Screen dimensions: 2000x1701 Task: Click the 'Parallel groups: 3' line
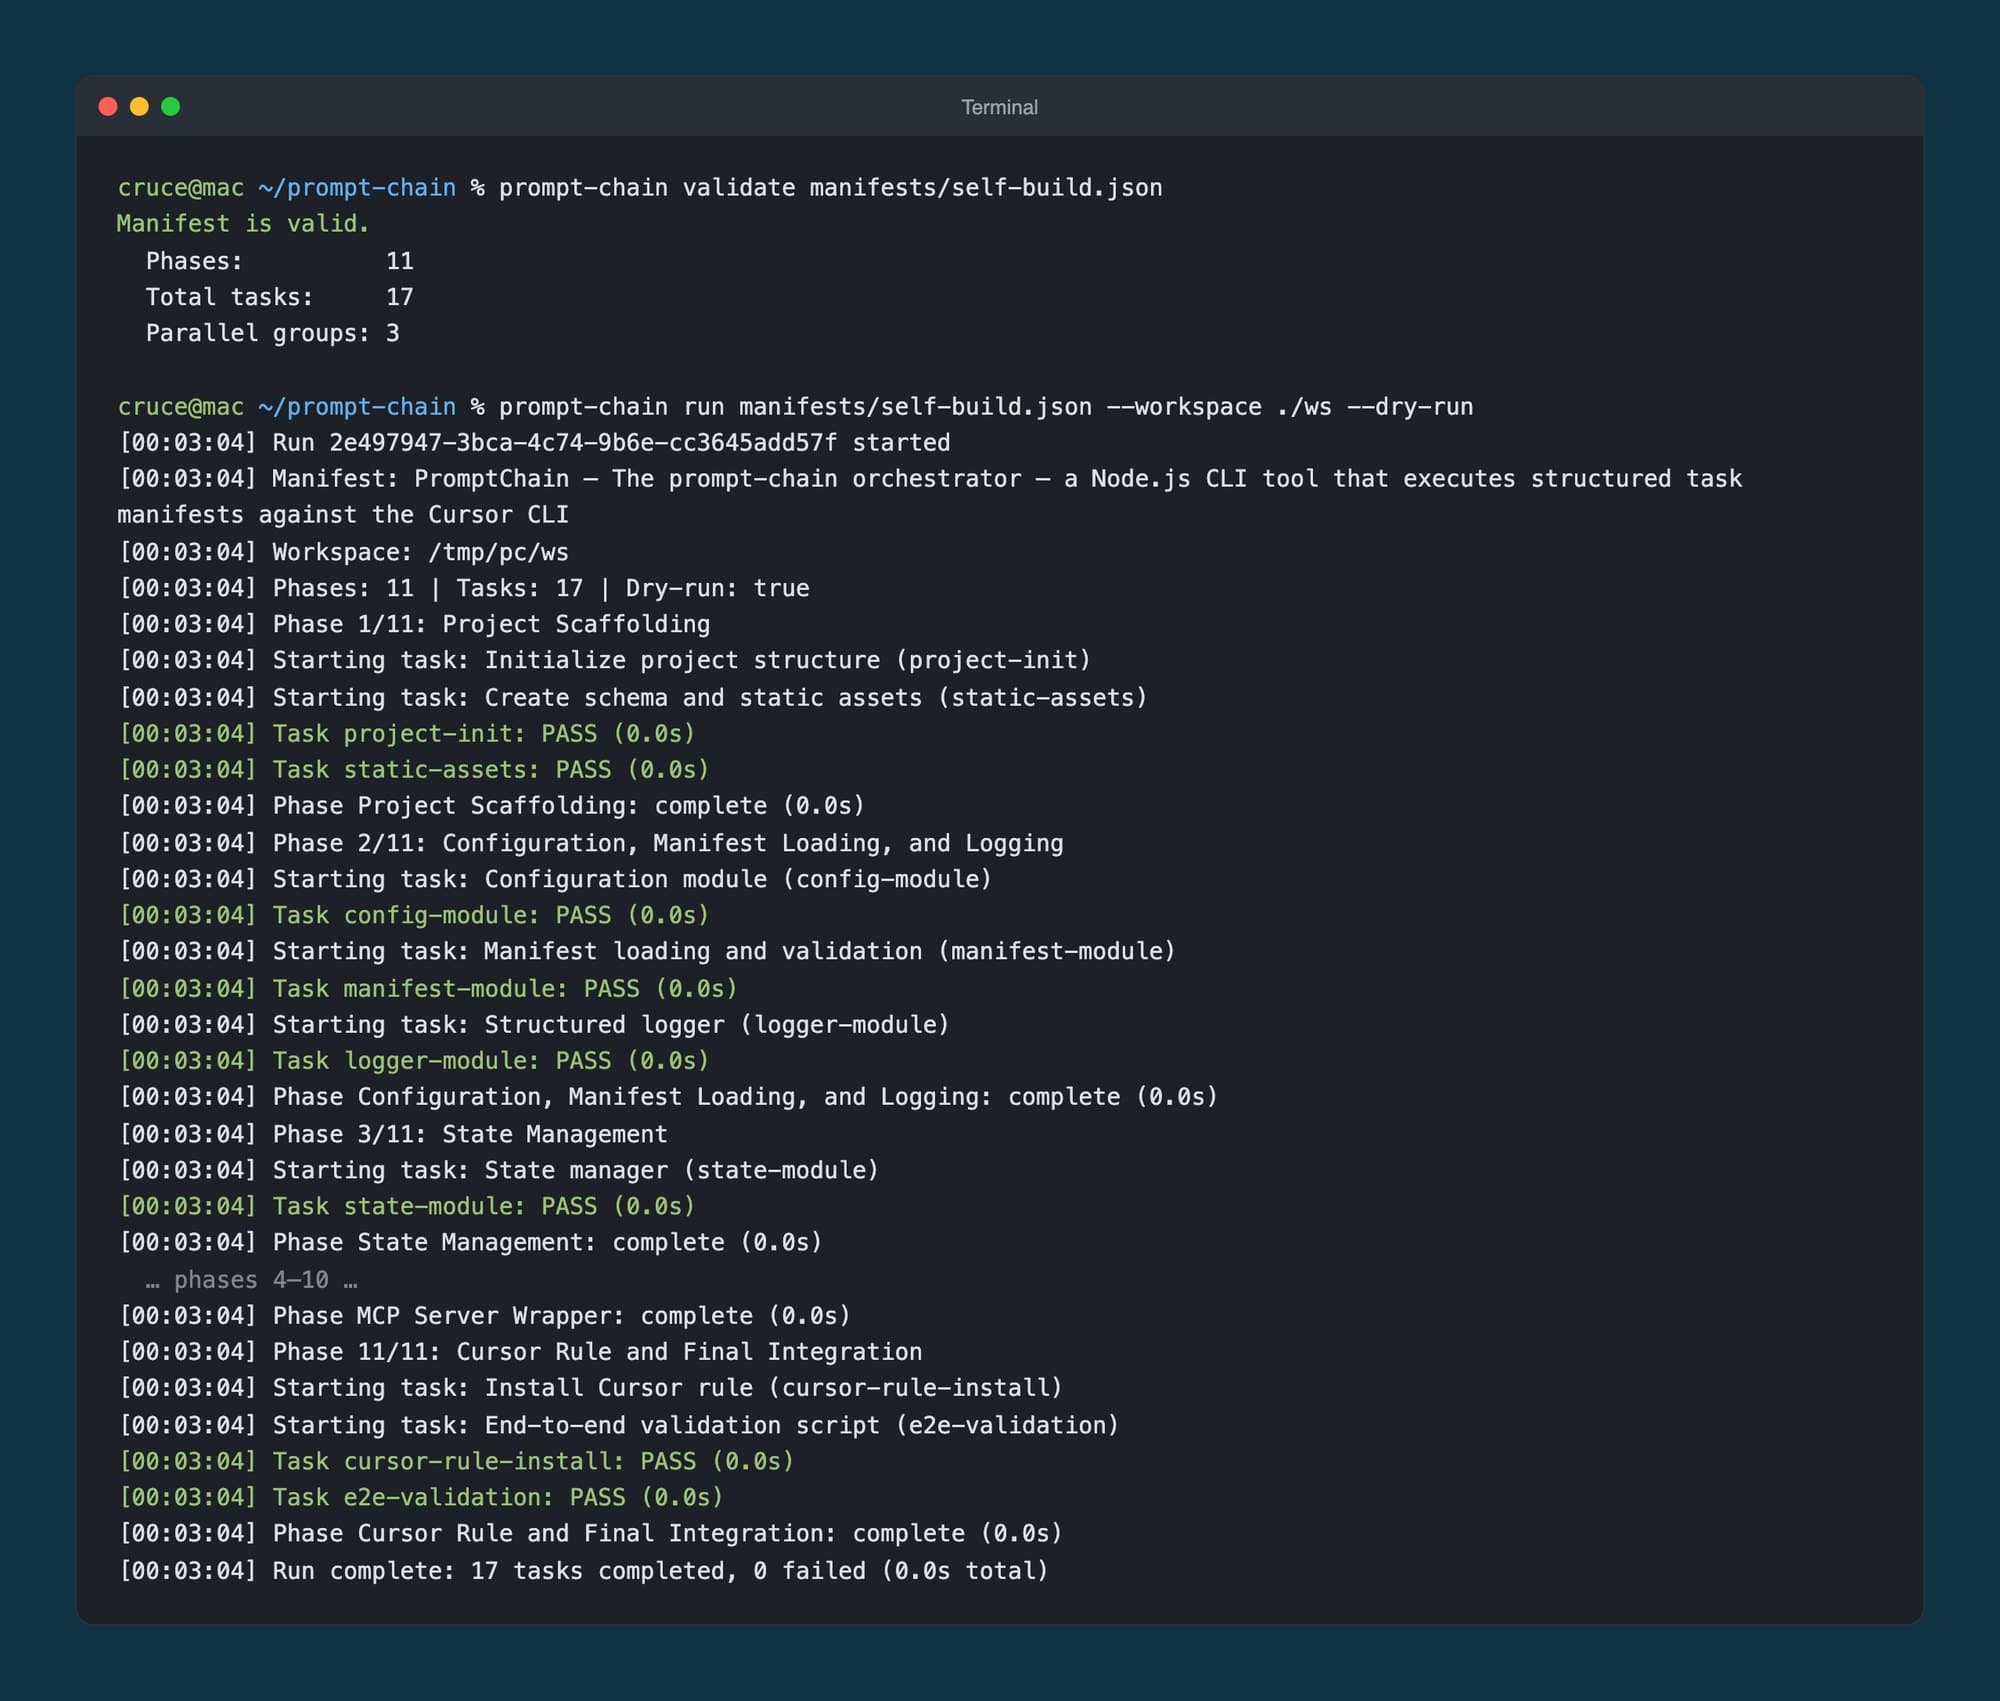point(273,333)
